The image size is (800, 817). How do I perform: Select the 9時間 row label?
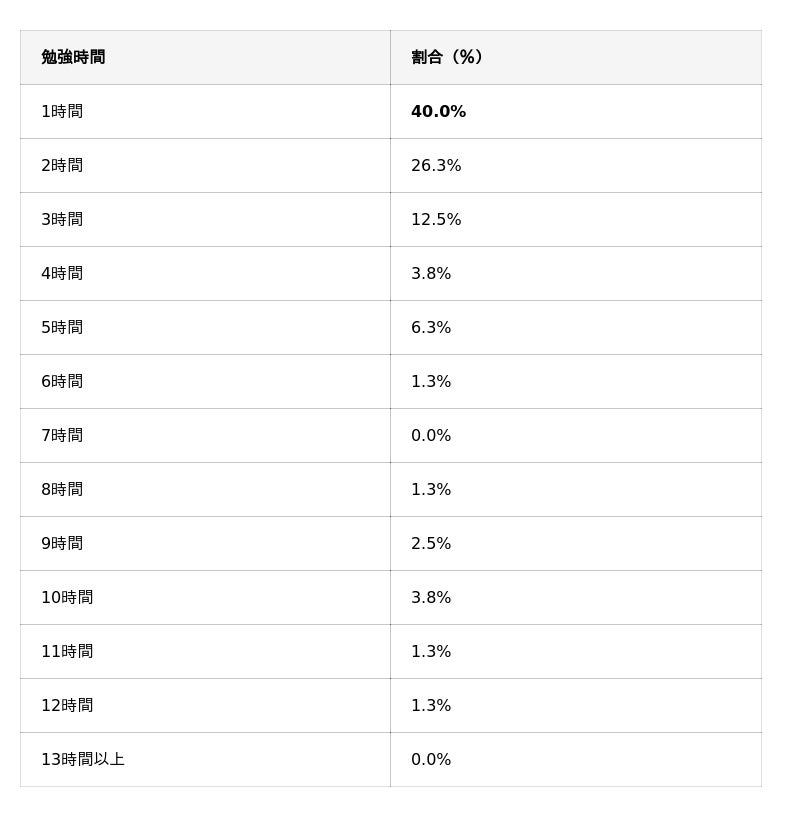tap(62, 543)
